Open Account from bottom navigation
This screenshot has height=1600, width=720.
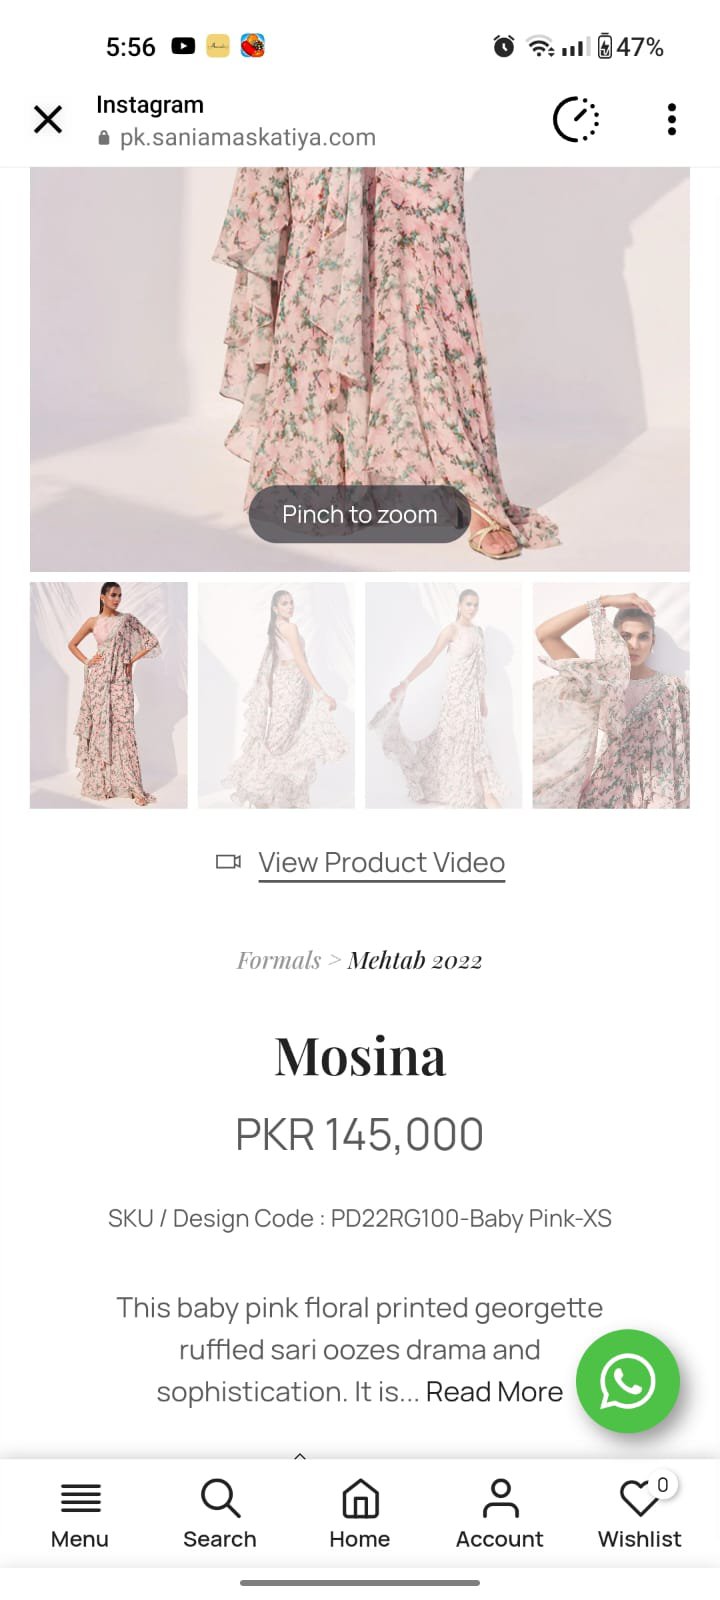coord(500,1514)
